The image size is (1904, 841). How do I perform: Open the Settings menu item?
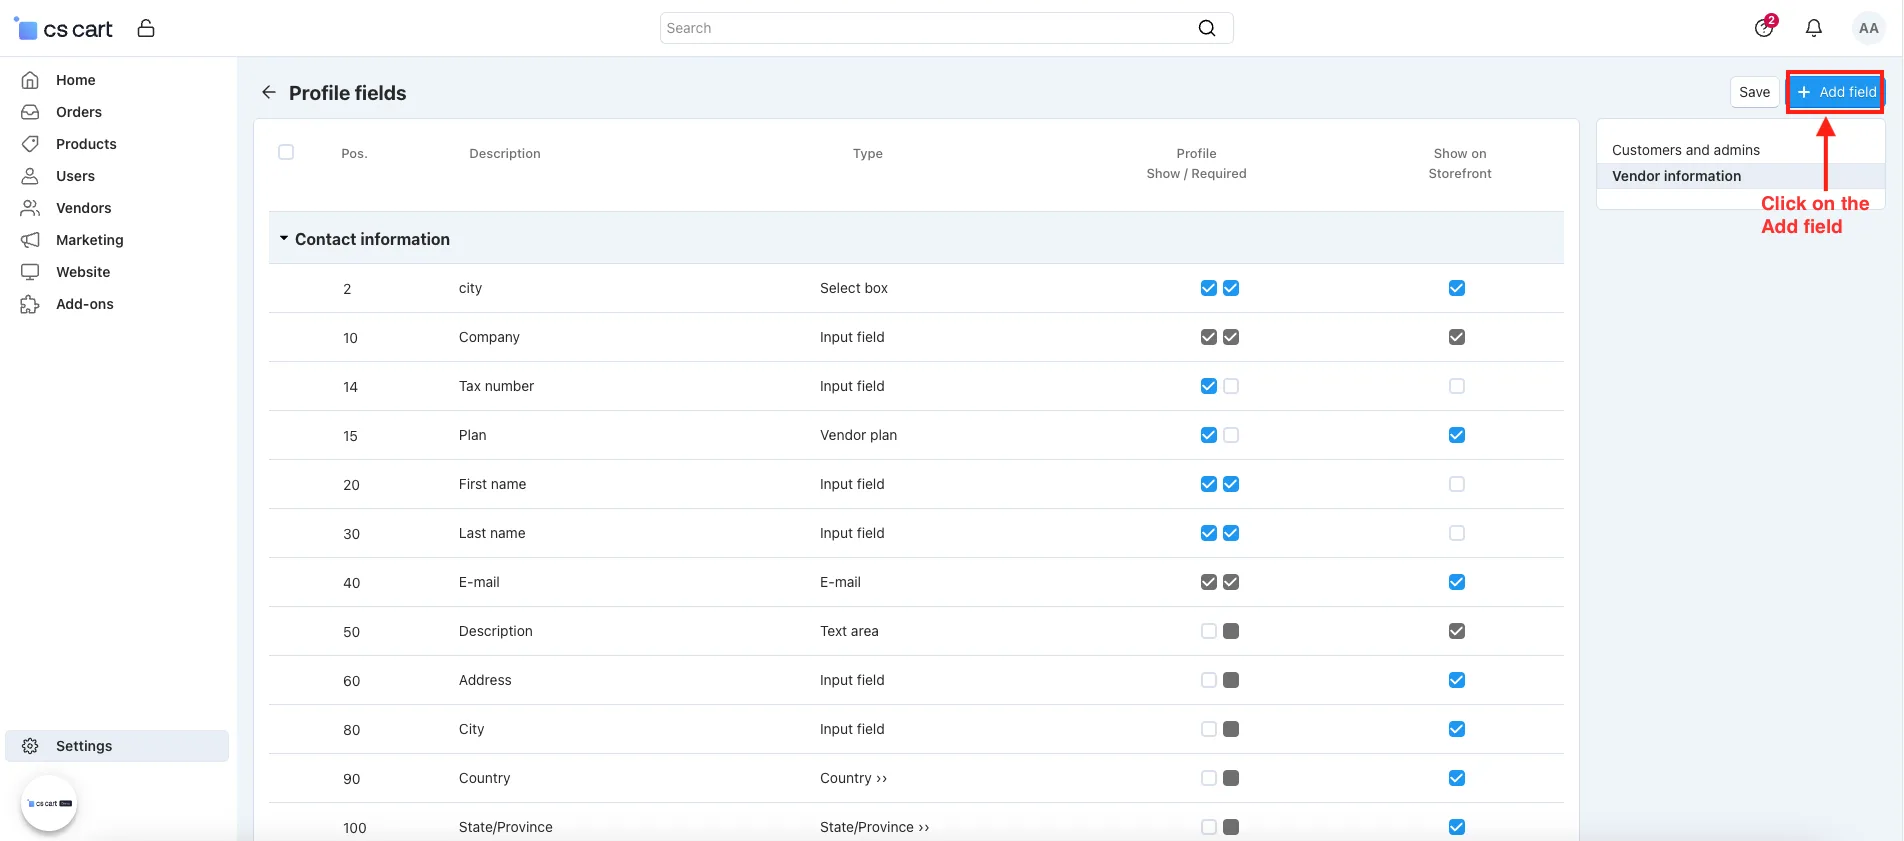point(117,746)
